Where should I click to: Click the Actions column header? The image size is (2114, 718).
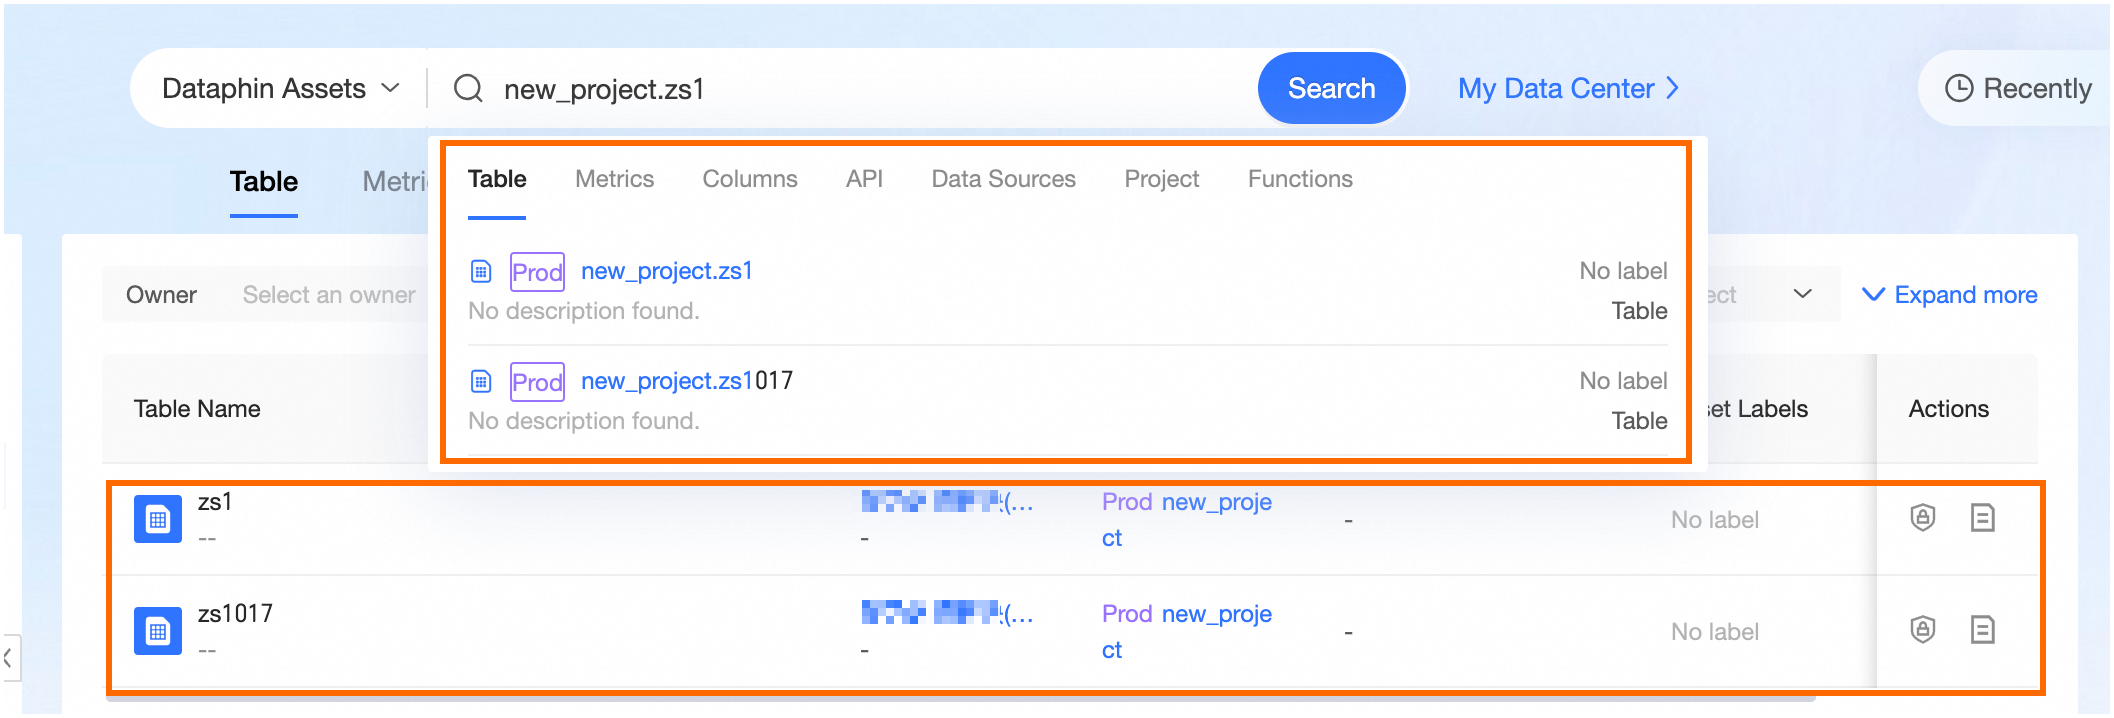click(1948, 409)
